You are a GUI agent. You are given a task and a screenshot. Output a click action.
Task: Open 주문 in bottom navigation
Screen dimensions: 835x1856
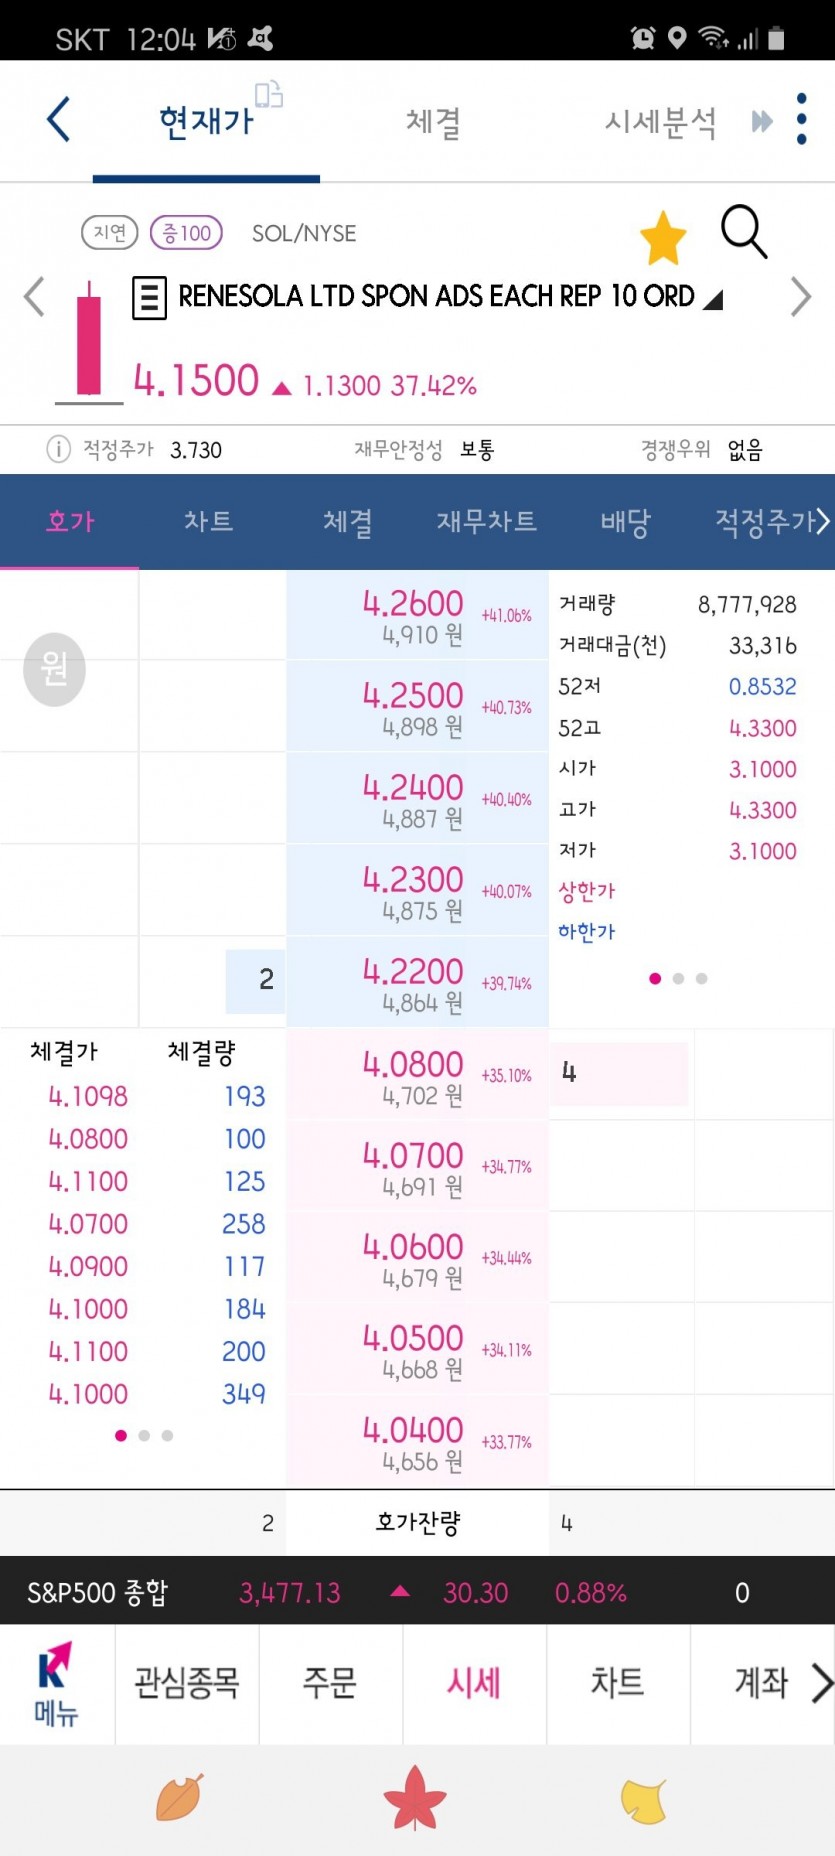[330, 1684]
